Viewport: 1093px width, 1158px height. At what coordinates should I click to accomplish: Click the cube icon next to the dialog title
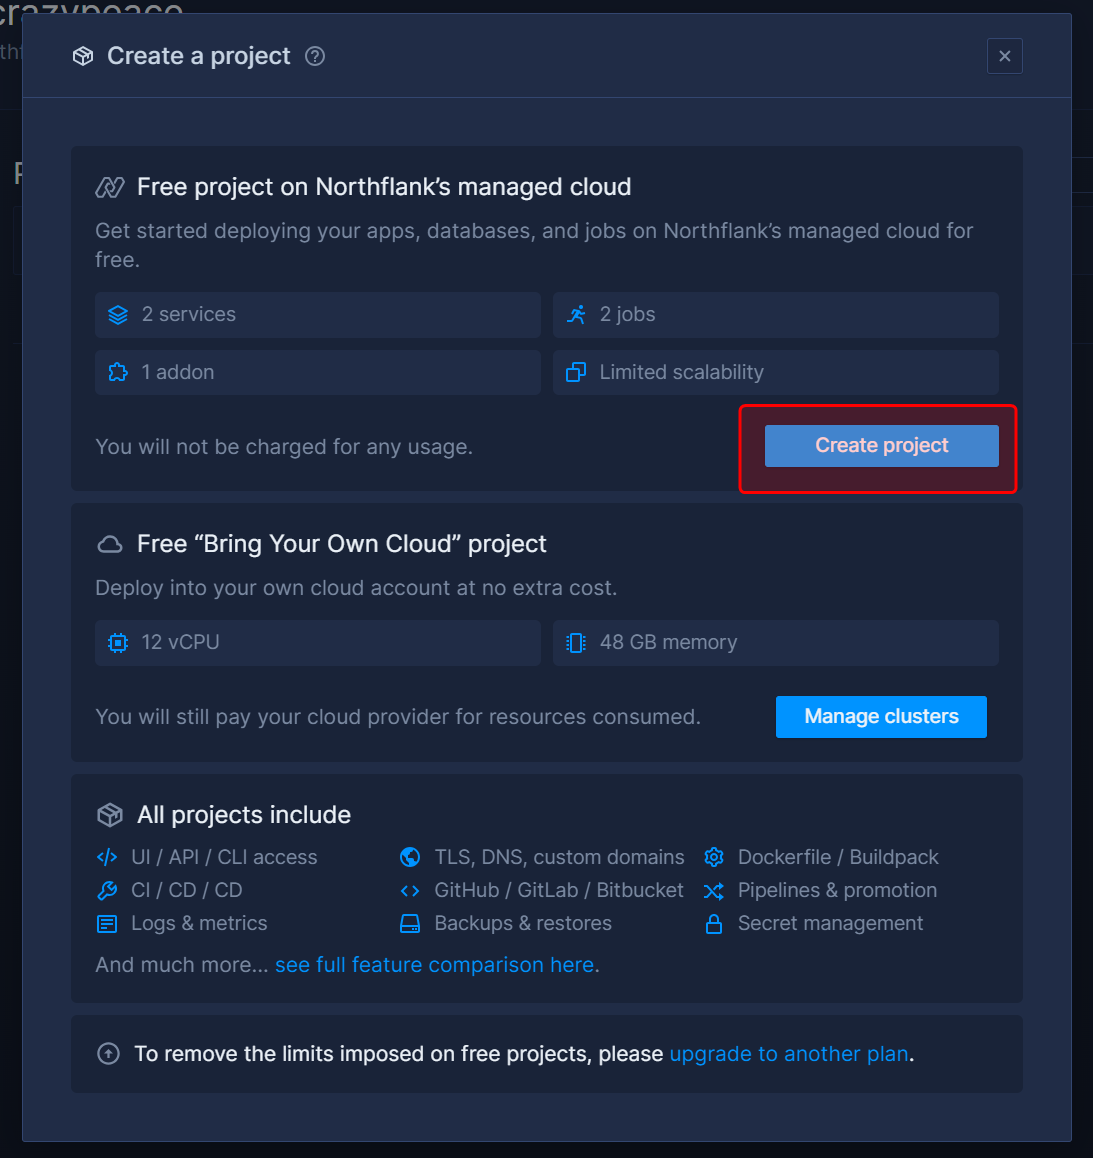coord(83,56)
